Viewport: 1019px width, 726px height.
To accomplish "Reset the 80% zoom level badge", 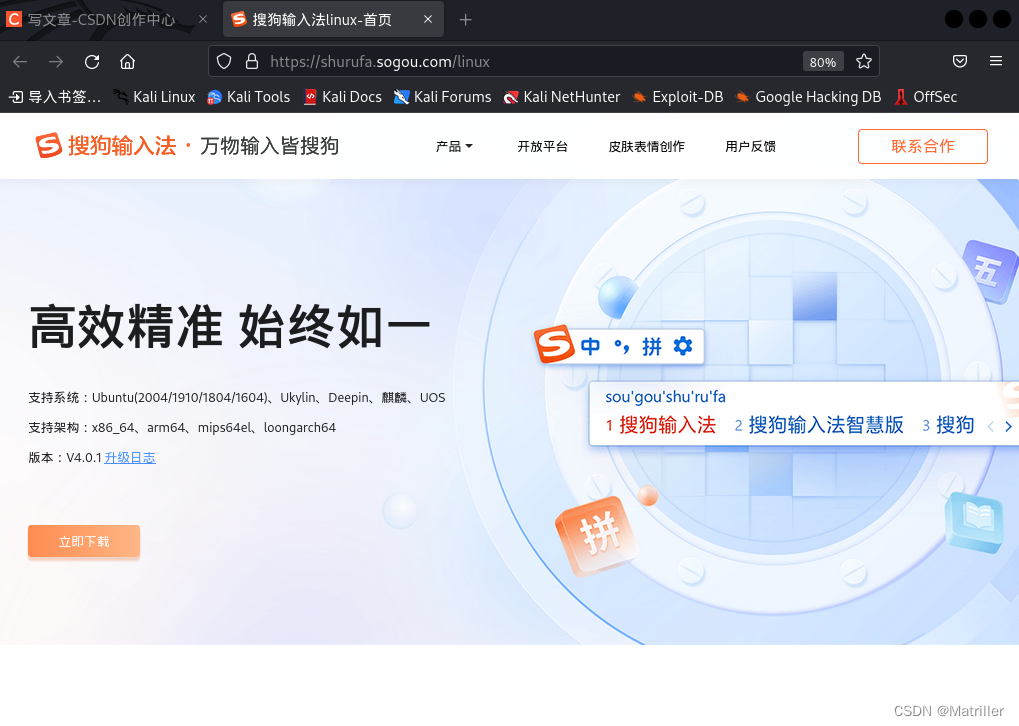I will pos(823,62).
